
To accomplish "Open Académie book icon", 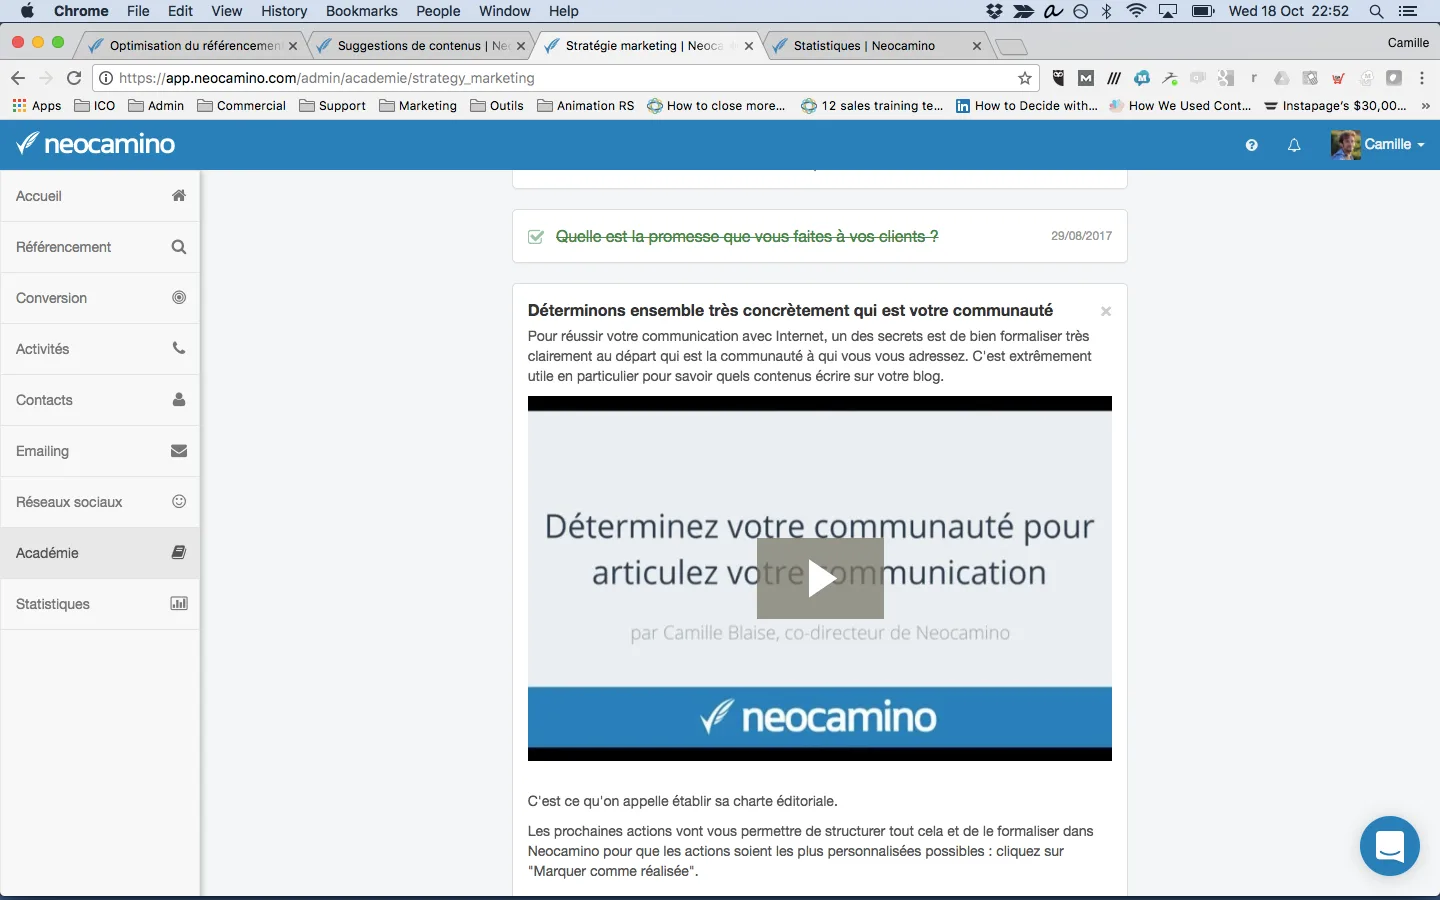I will [x=179, y=552].
